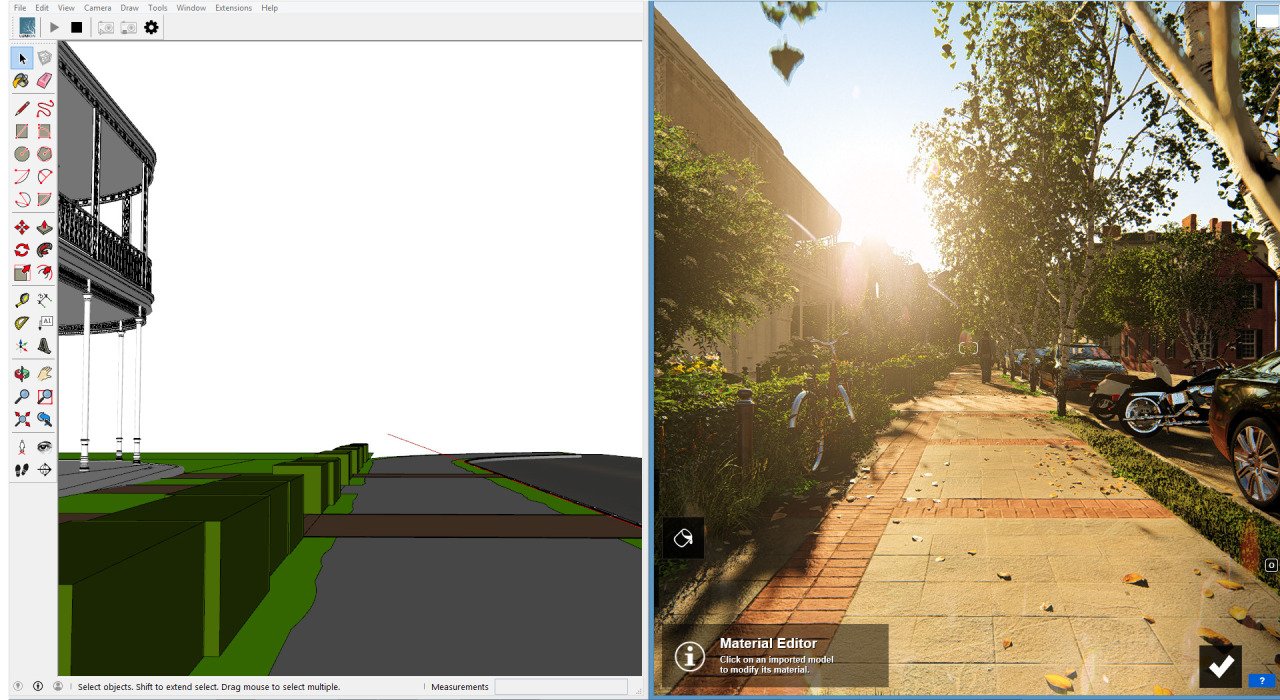Click the Measurements input box
1280x700 pixels.
coord(560,687)
